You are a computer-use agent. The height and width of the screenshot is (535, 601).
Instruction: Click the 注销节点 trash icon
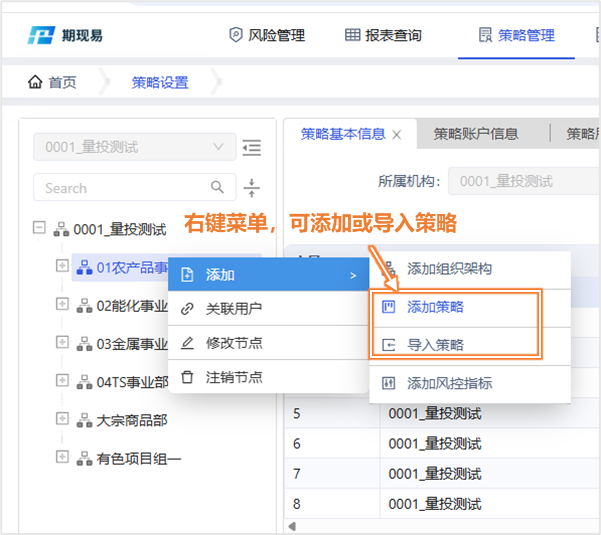point(187,377)
